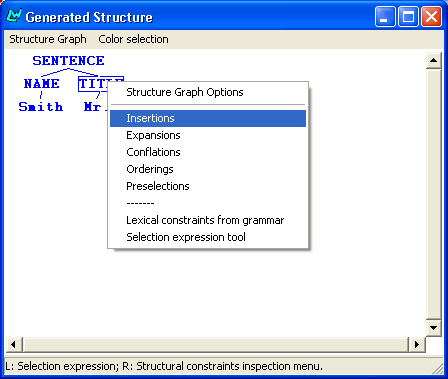Open the Color selection menu
The height and width of the screenshot is (379, 448).
(x=133, y=39)
